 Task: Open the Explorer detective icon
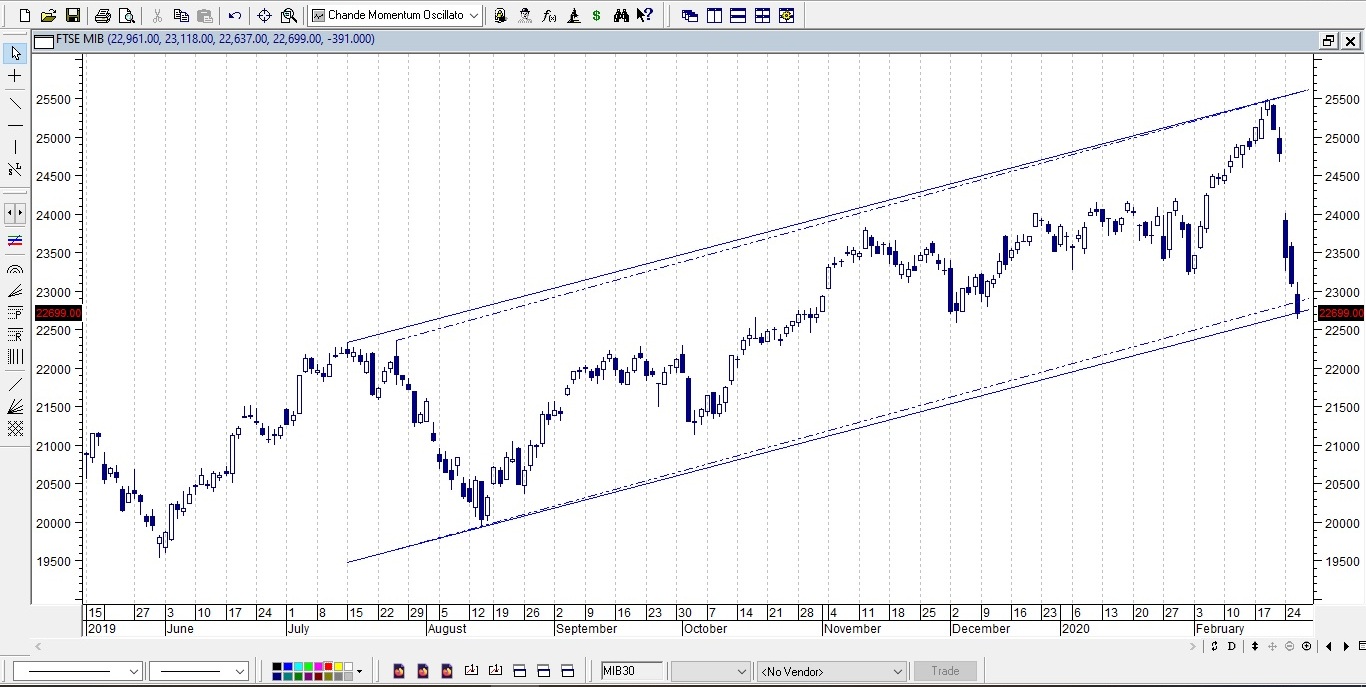coord(525,15)
